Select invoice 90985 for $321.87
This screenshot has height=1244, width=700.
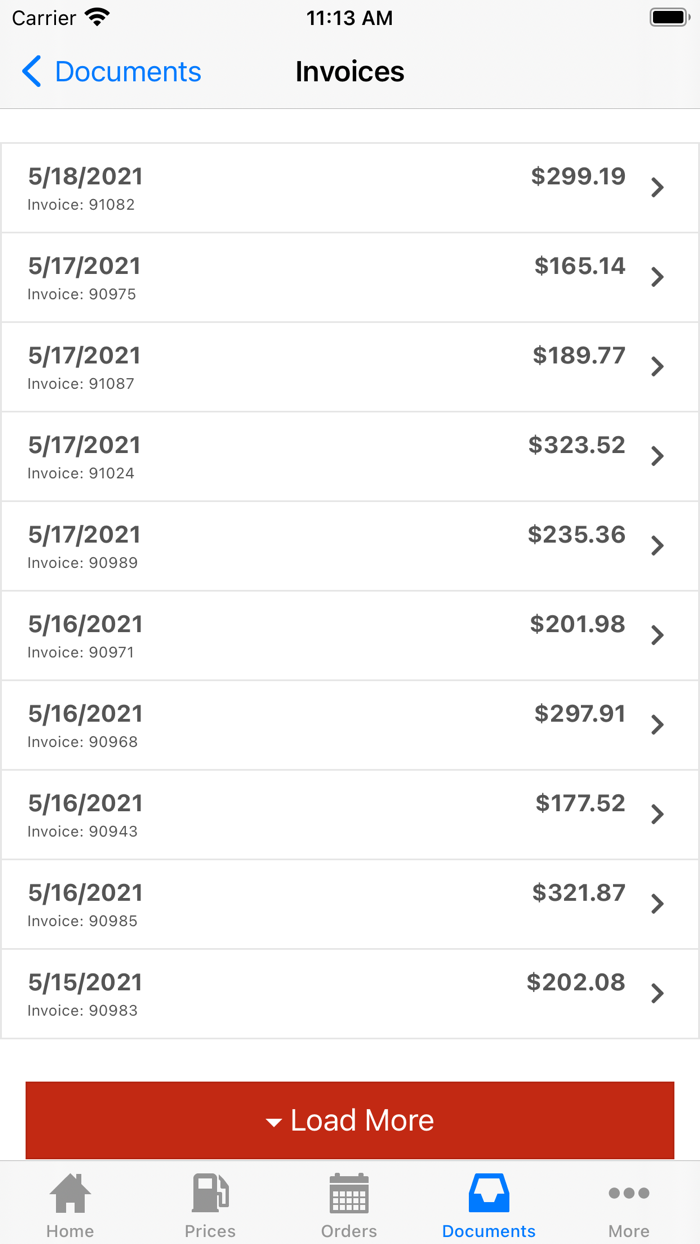click(x=350, y=904)
